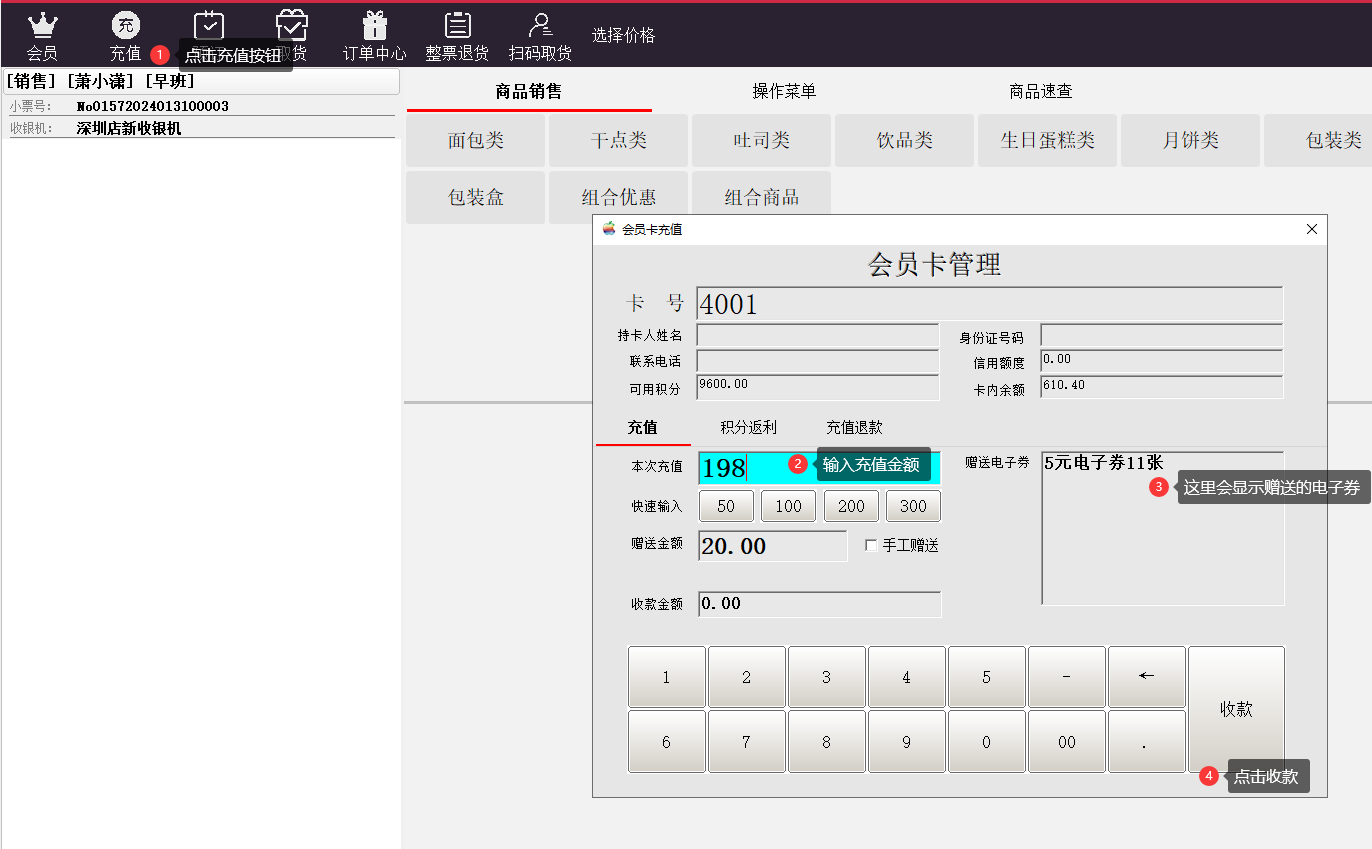Screen dimensions: 1372x849
Task: Enable the 手工赠送 checkbox
Action: click(871, 546)
